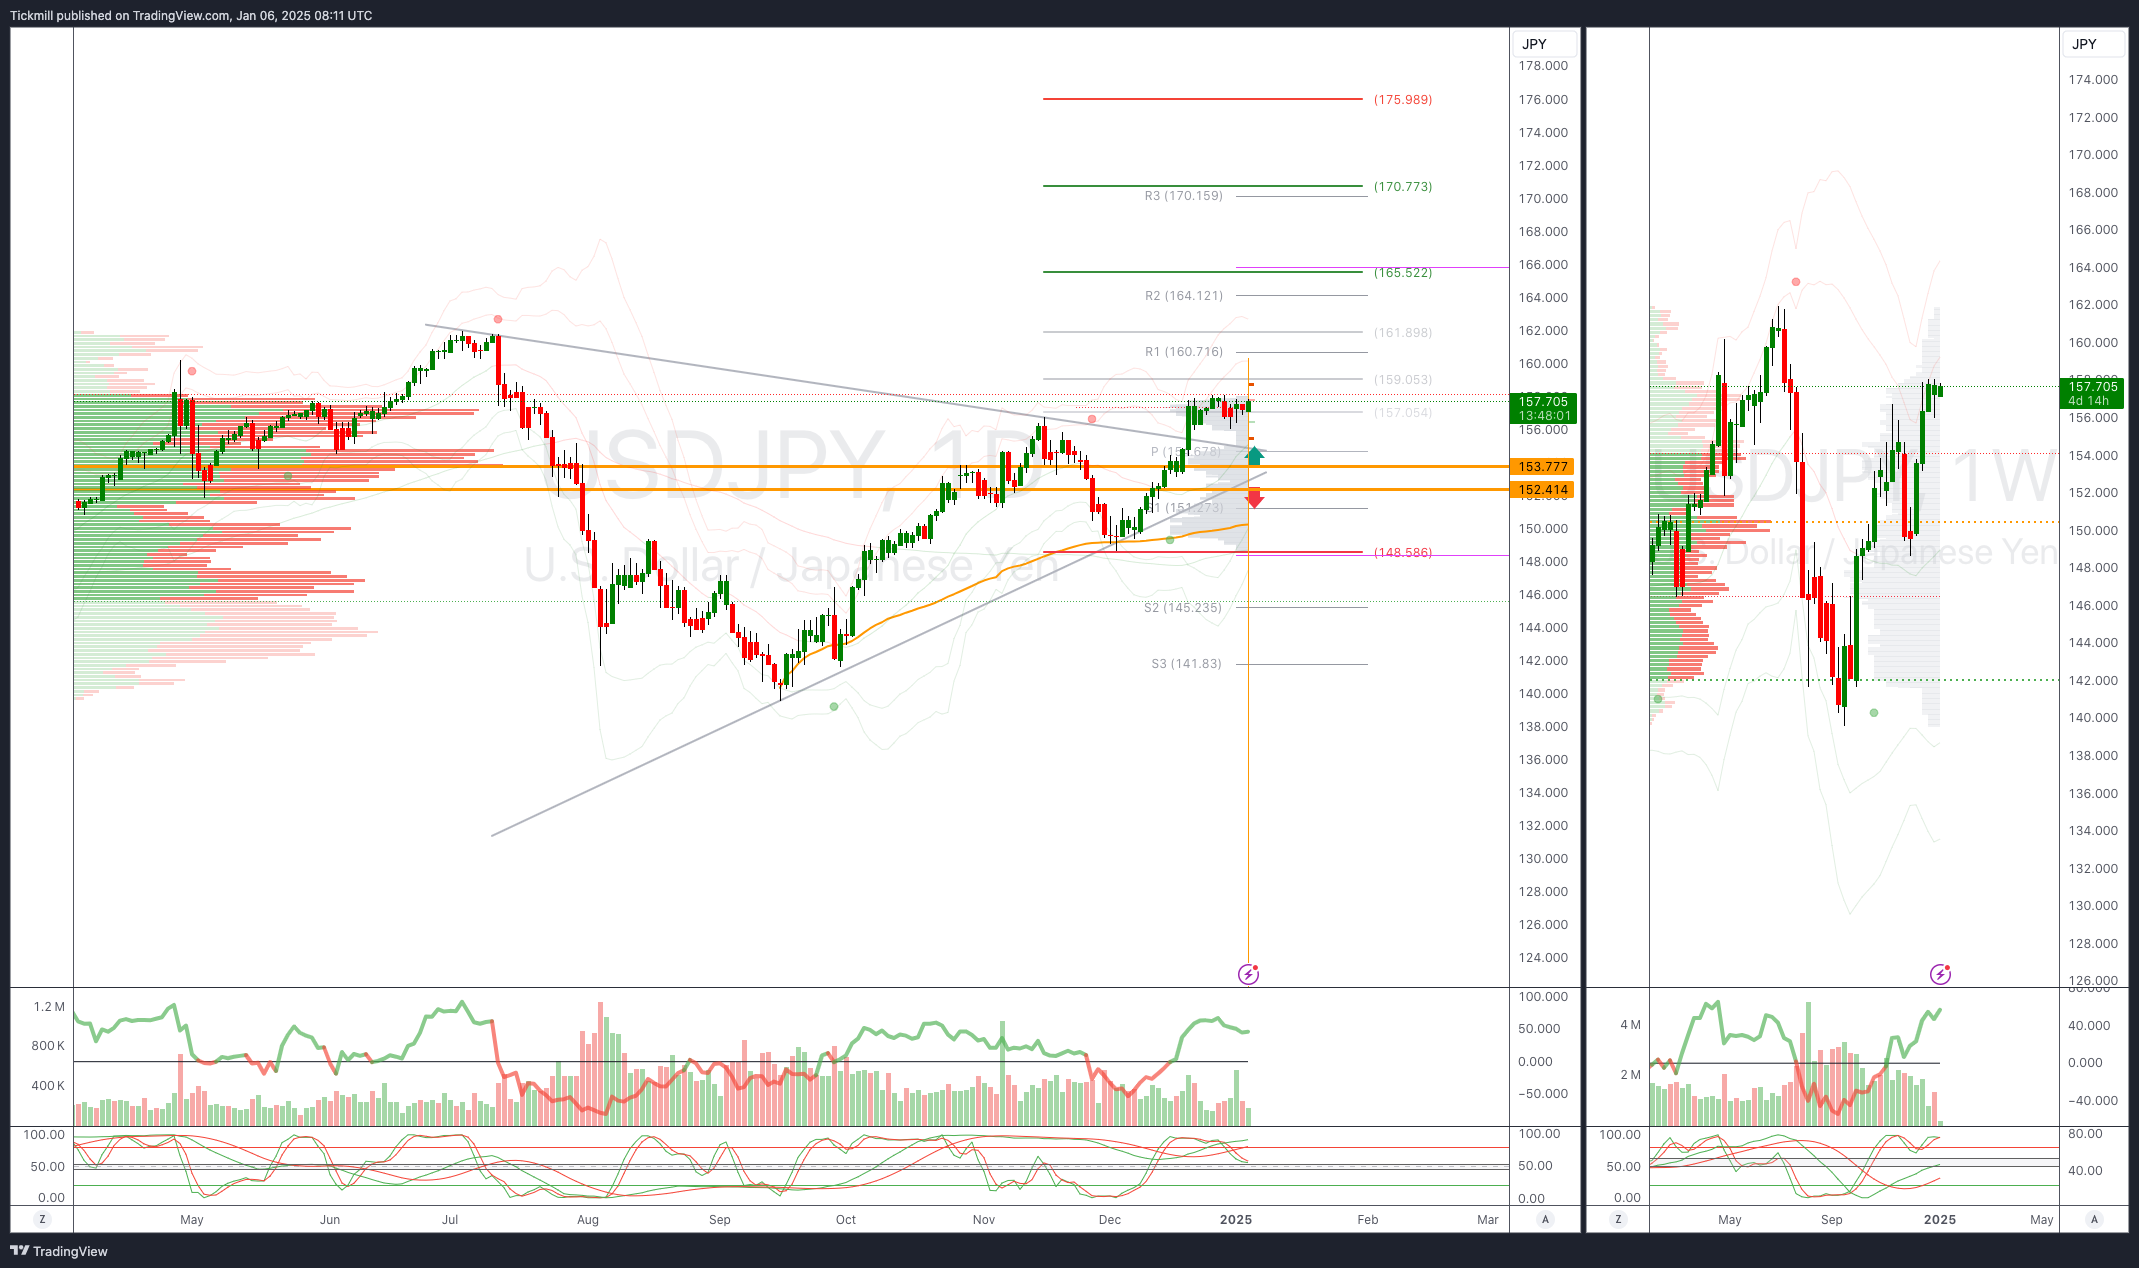Open JPY currency selector on weekly chart

tap(2094, 44)
